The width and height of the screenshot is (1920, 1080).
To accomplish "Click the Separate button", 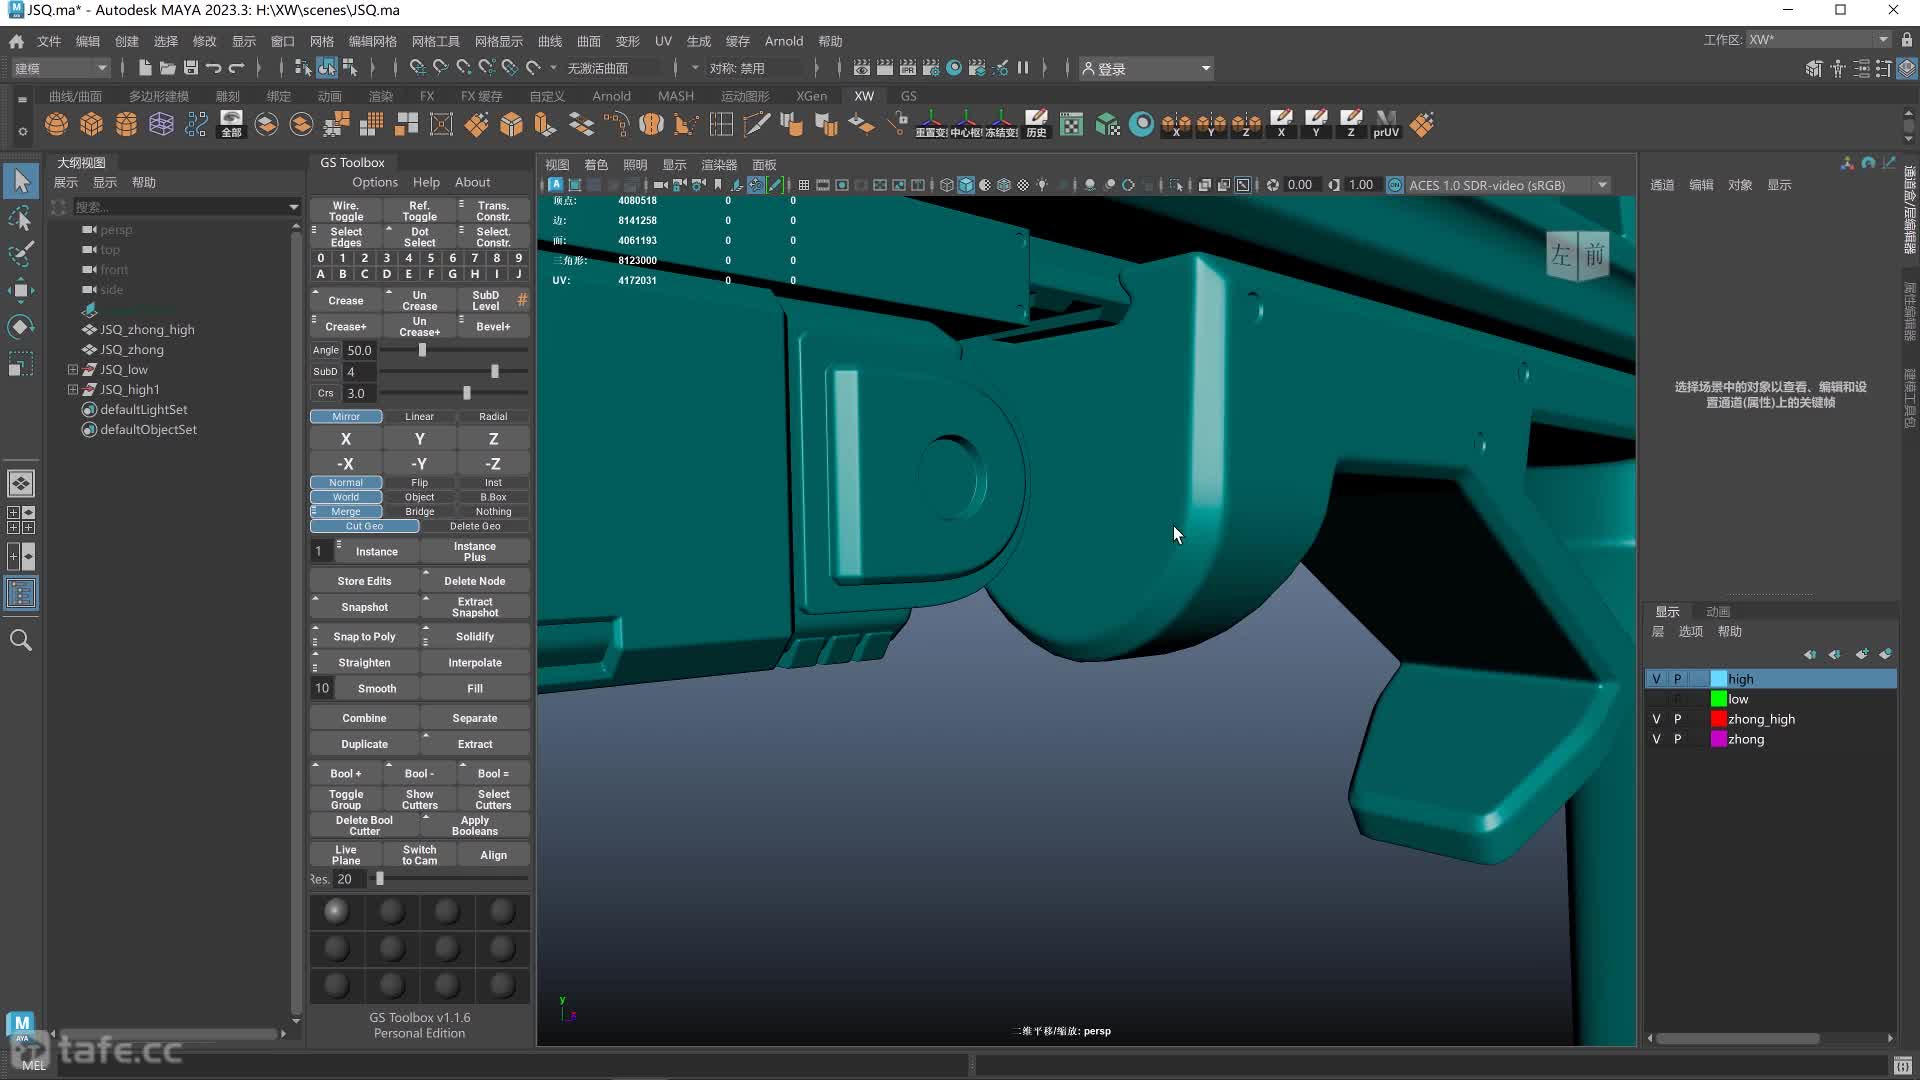I will (475, 718).
